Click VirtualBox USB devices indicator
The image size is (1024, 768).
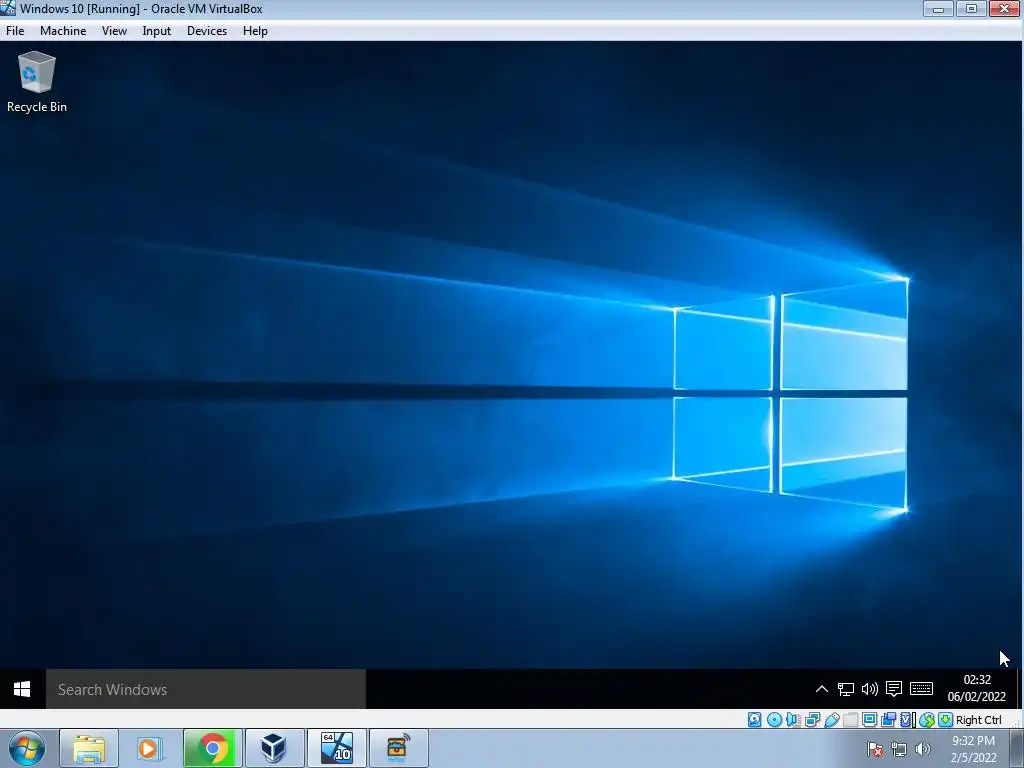tap(831, 720)
